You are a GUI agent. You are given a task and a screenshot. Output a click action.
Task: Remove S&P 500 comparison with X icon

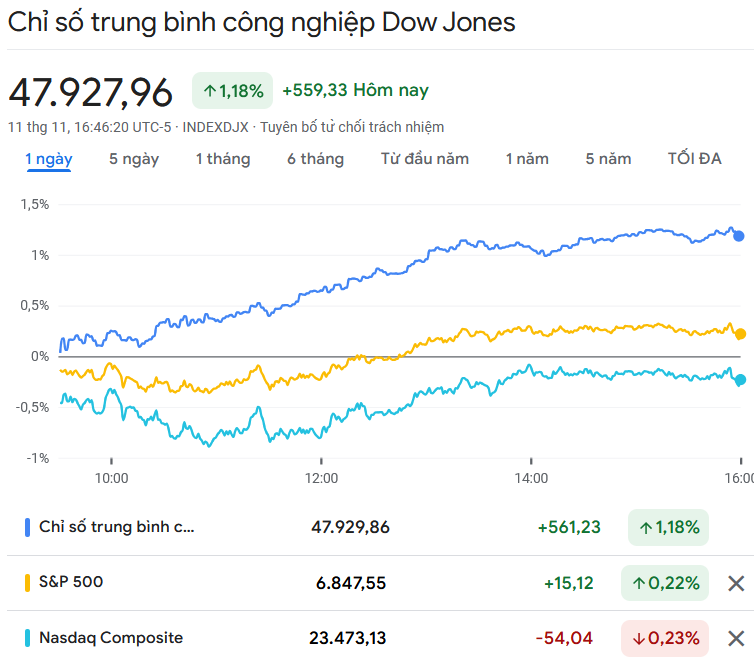coord(736,584)
